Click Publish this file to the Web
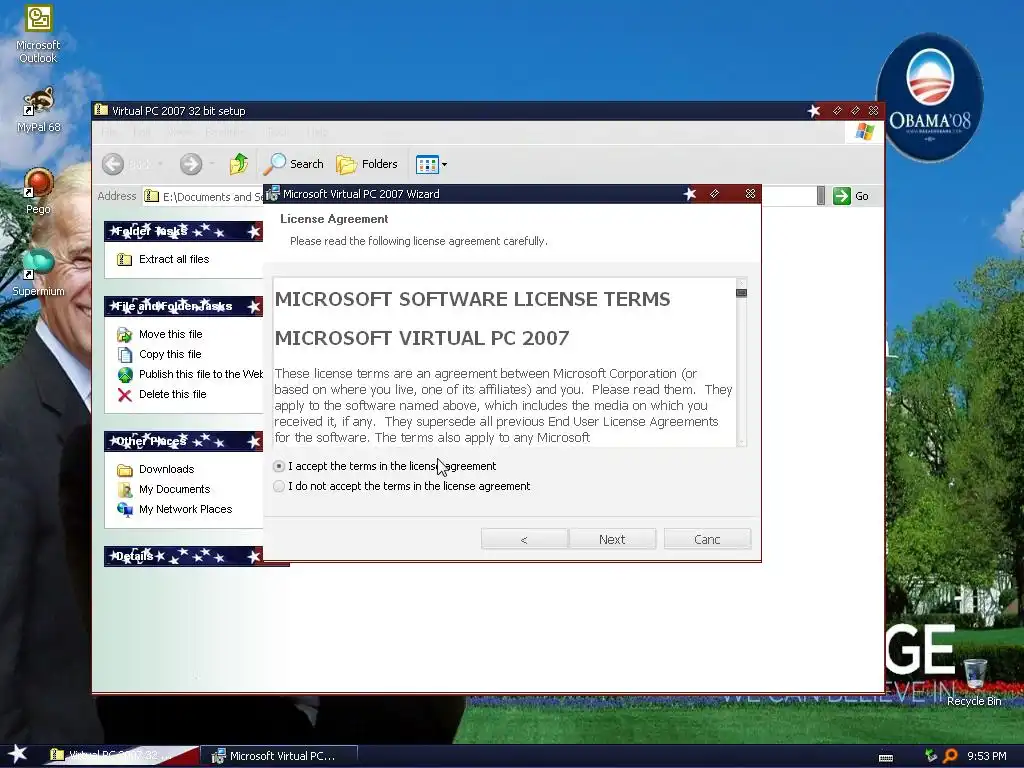 pos(200,374)
